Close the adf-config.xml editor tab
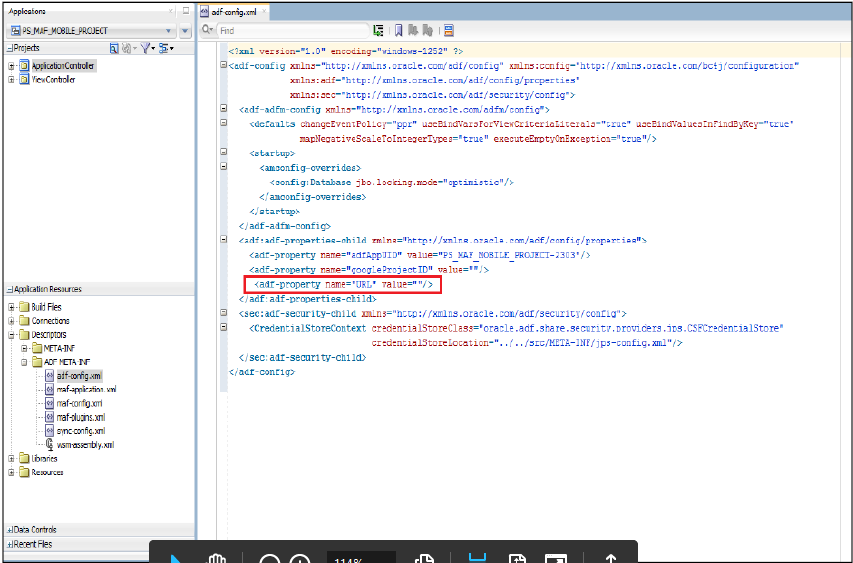This screenshot has height=563, width=853. [264, 11]
